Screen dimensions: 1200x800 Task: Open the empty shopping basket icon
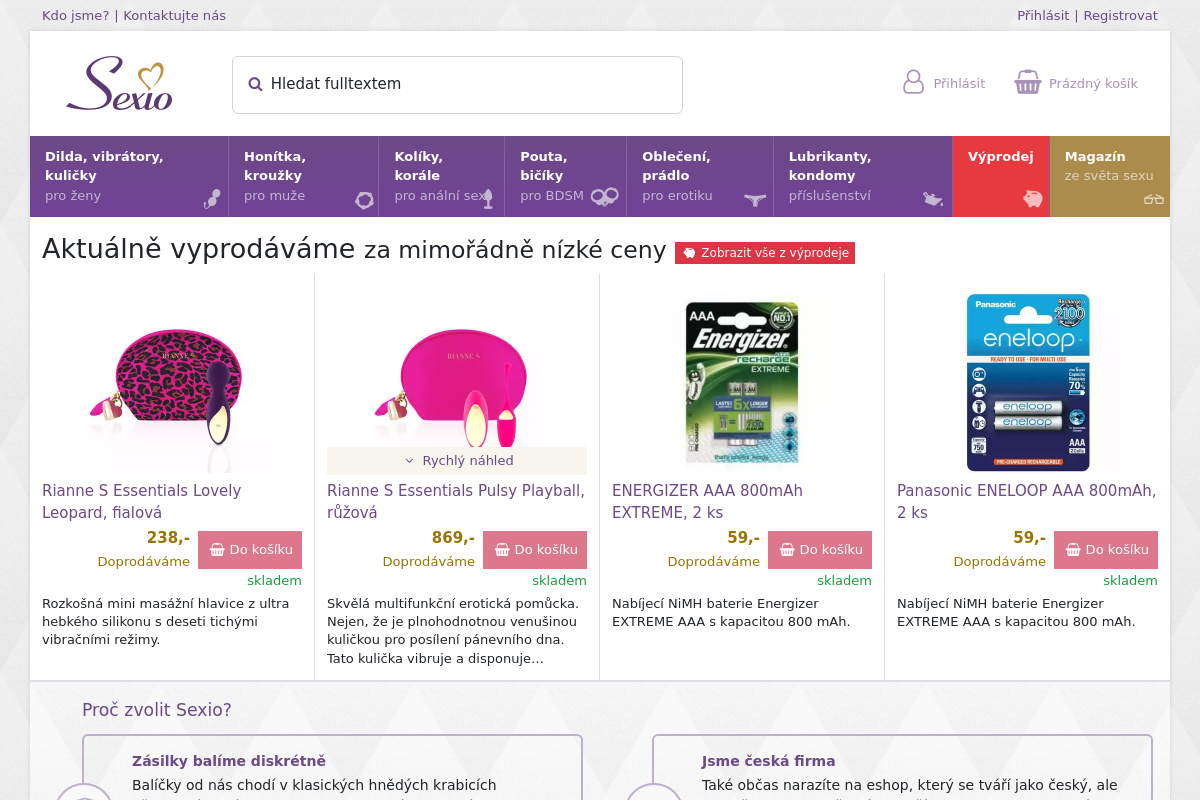(x=1028, y=82)
